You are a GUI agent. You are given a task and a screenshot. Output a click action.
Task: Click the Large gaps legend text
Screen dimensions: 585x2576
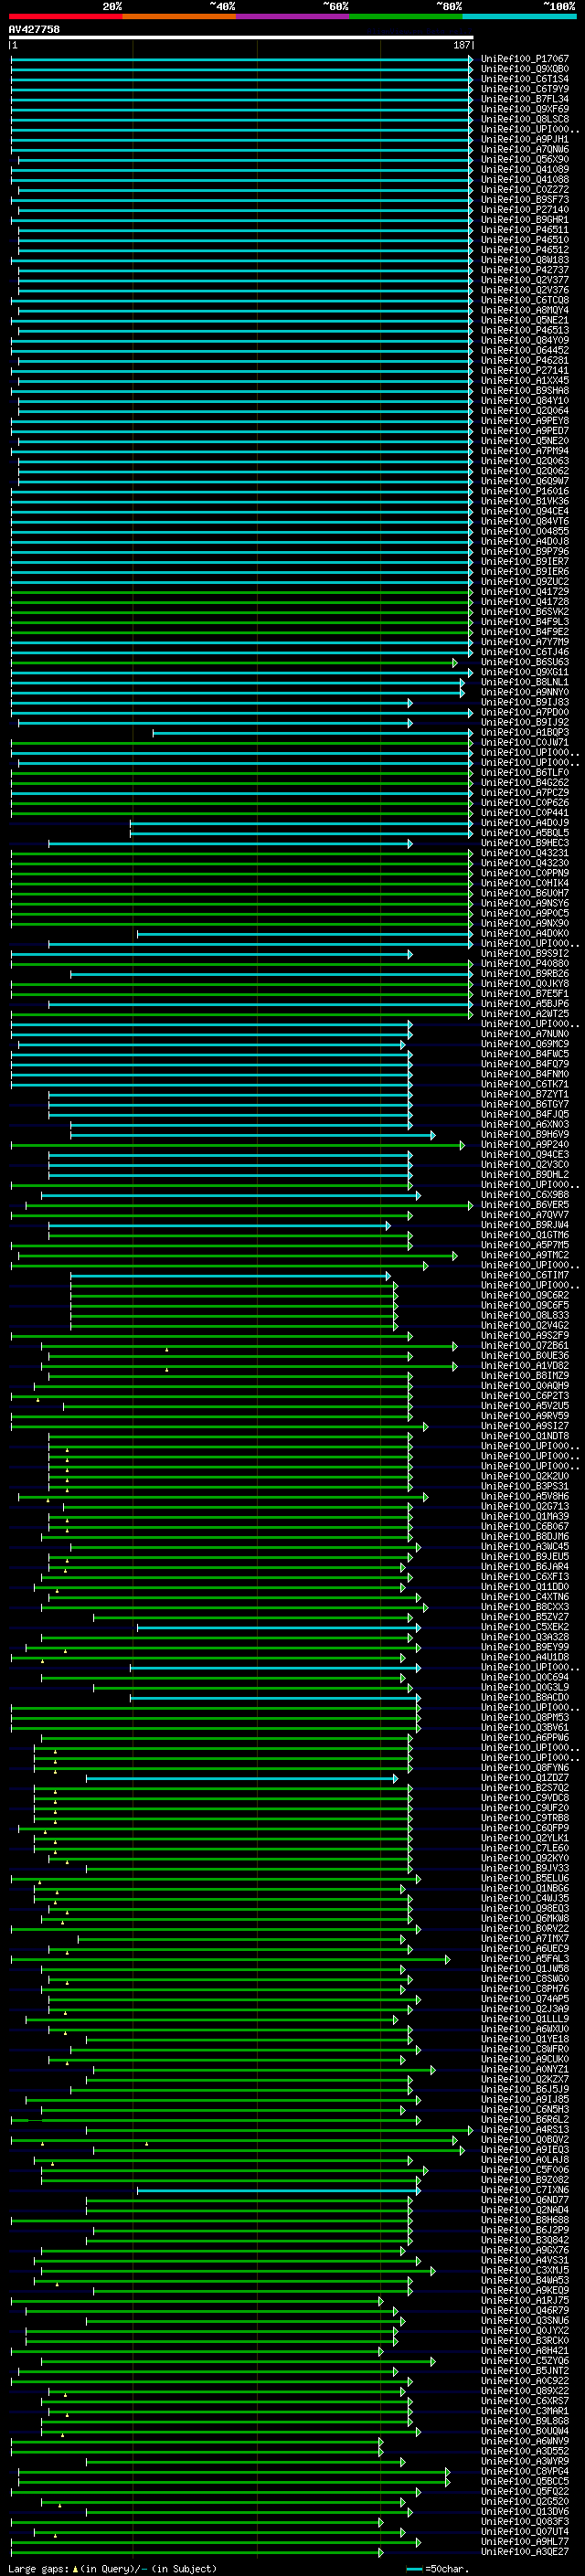coord(112,2568)
